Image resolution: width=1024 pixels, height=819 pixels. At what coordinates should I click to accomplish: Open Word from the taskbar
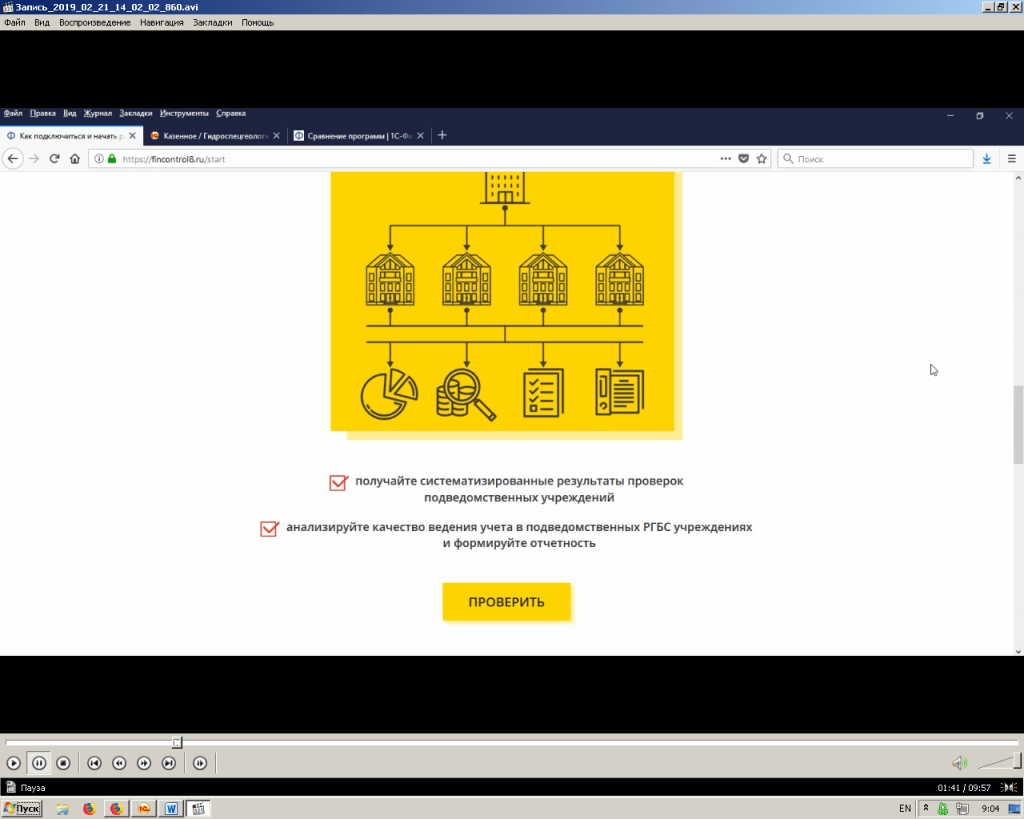(x=171, y=808)
